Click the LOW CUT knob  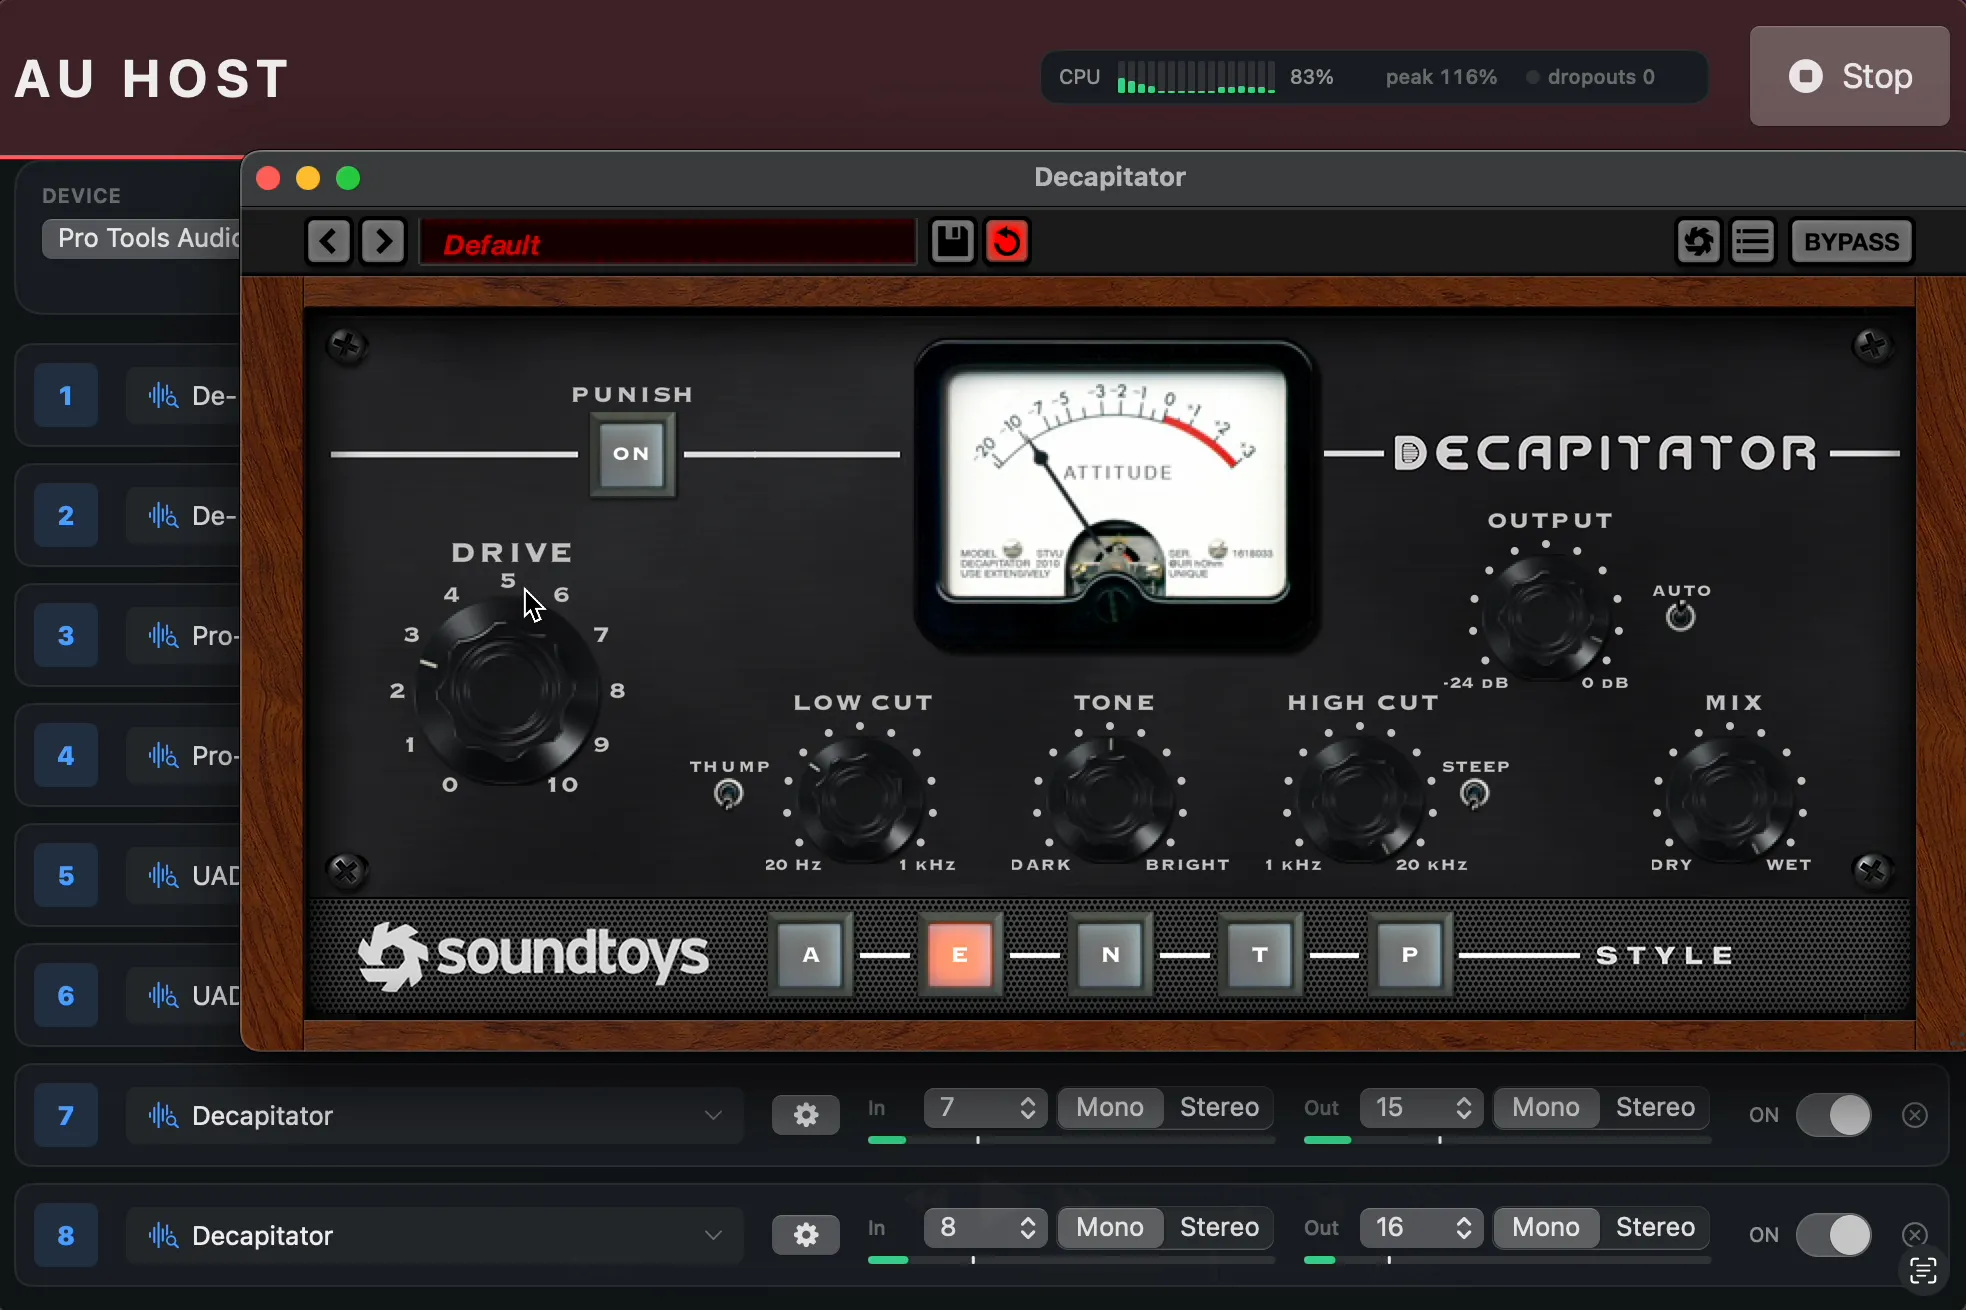860,799
